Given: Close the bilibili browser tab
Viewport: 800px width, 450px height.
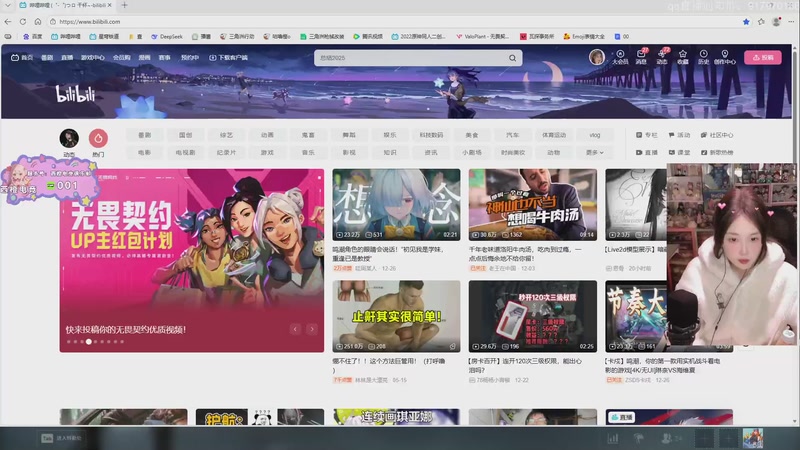Looking at the screenshot, I should 110,5.
